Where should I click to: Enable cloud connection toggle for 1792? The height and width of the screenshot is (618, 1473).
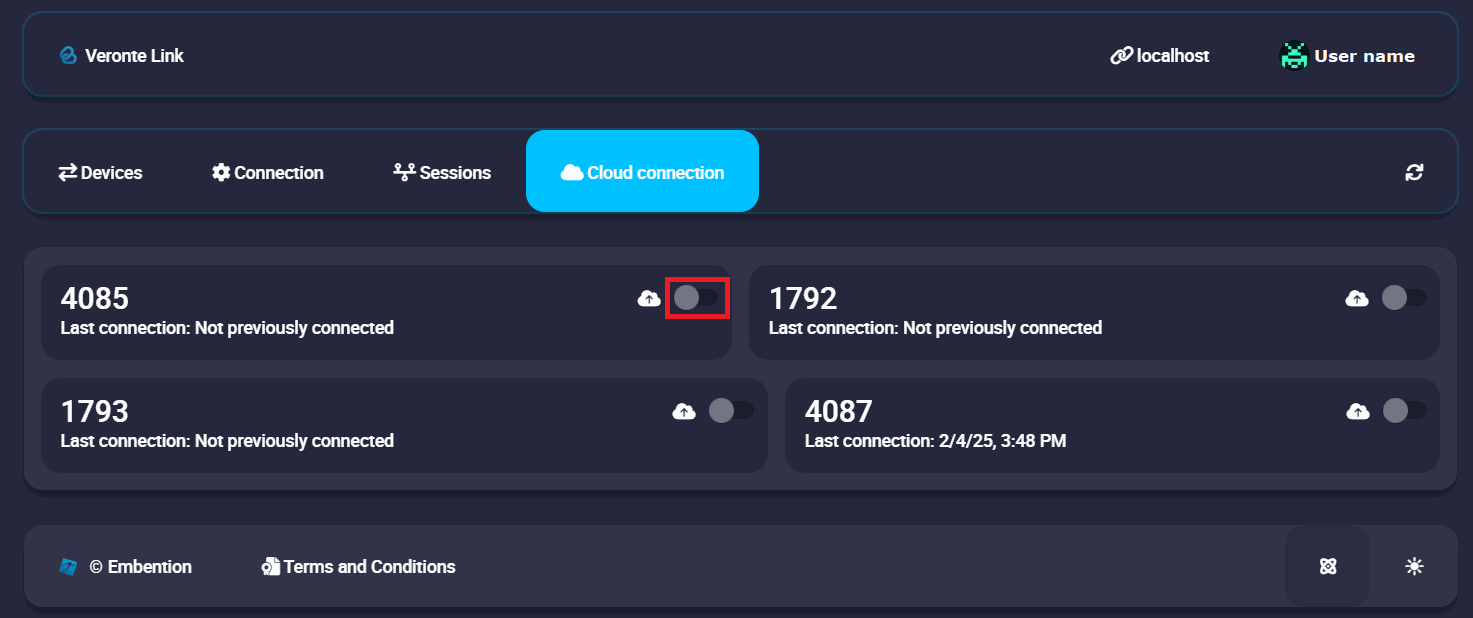point(1404,298)
